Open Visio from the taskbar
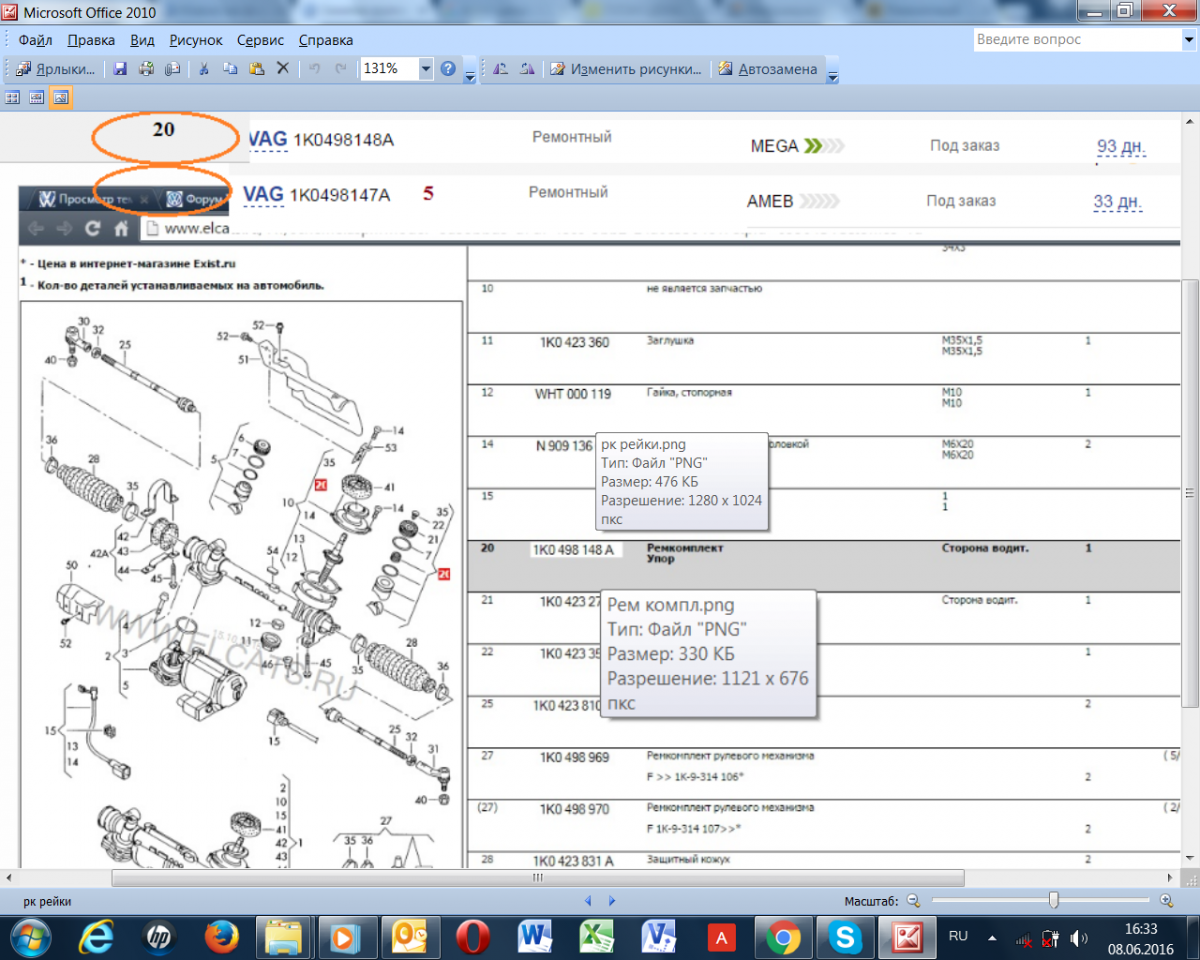This screenshot has height=960, width=1200. 659,938
